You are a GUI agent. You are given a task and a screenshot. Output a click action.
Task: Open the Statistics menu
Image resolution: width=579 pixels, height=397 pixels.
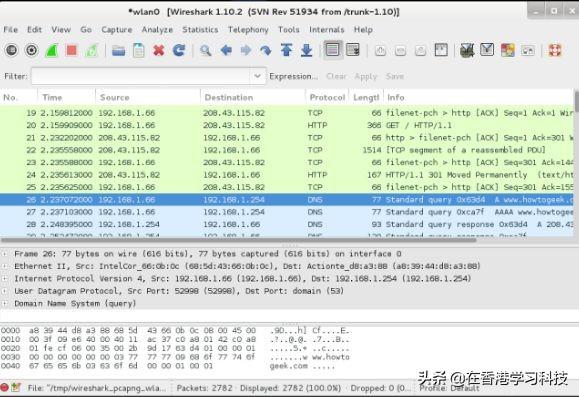click(x=200, y=30)
